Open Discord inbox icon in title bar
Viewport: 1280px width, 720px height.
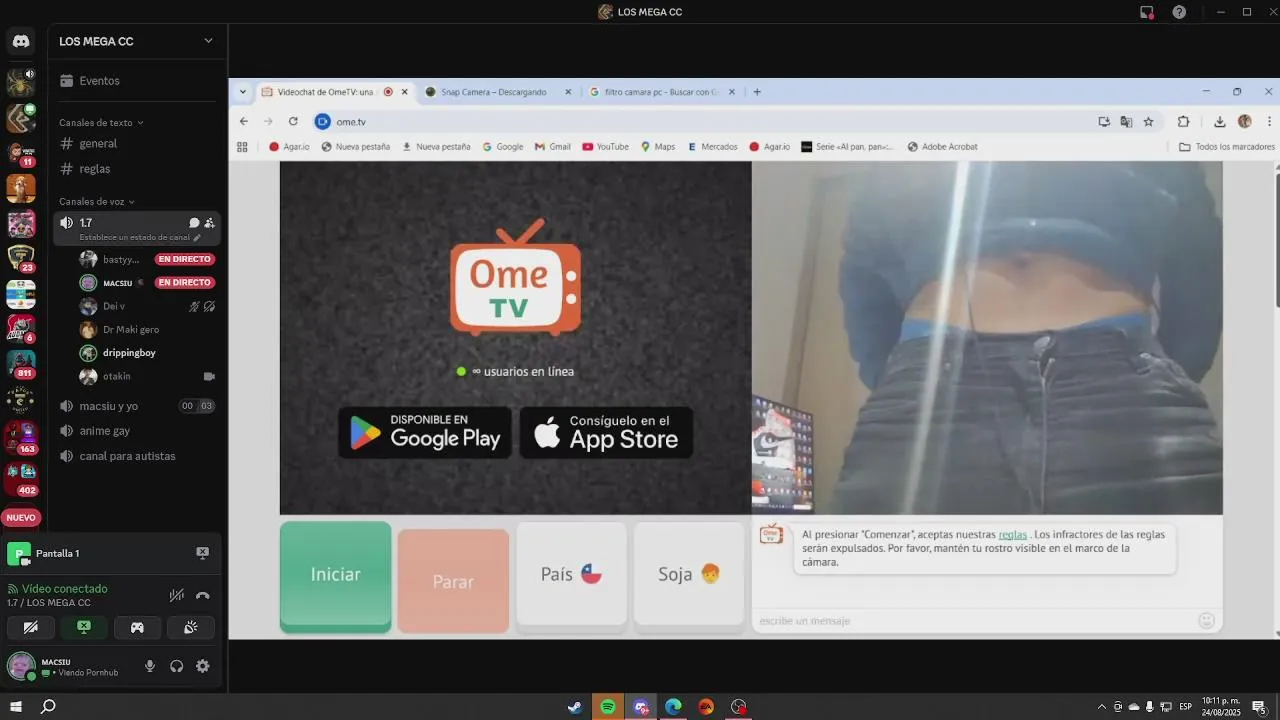(1147, 12)
